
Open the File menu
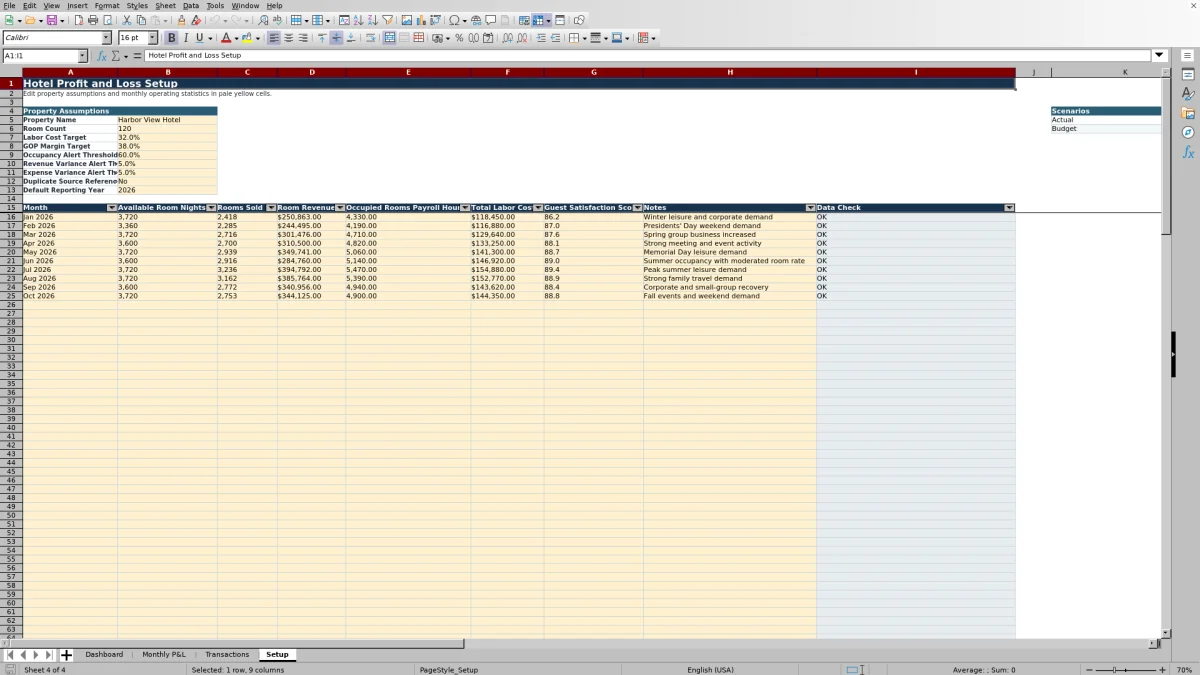[x=9, y=6]
